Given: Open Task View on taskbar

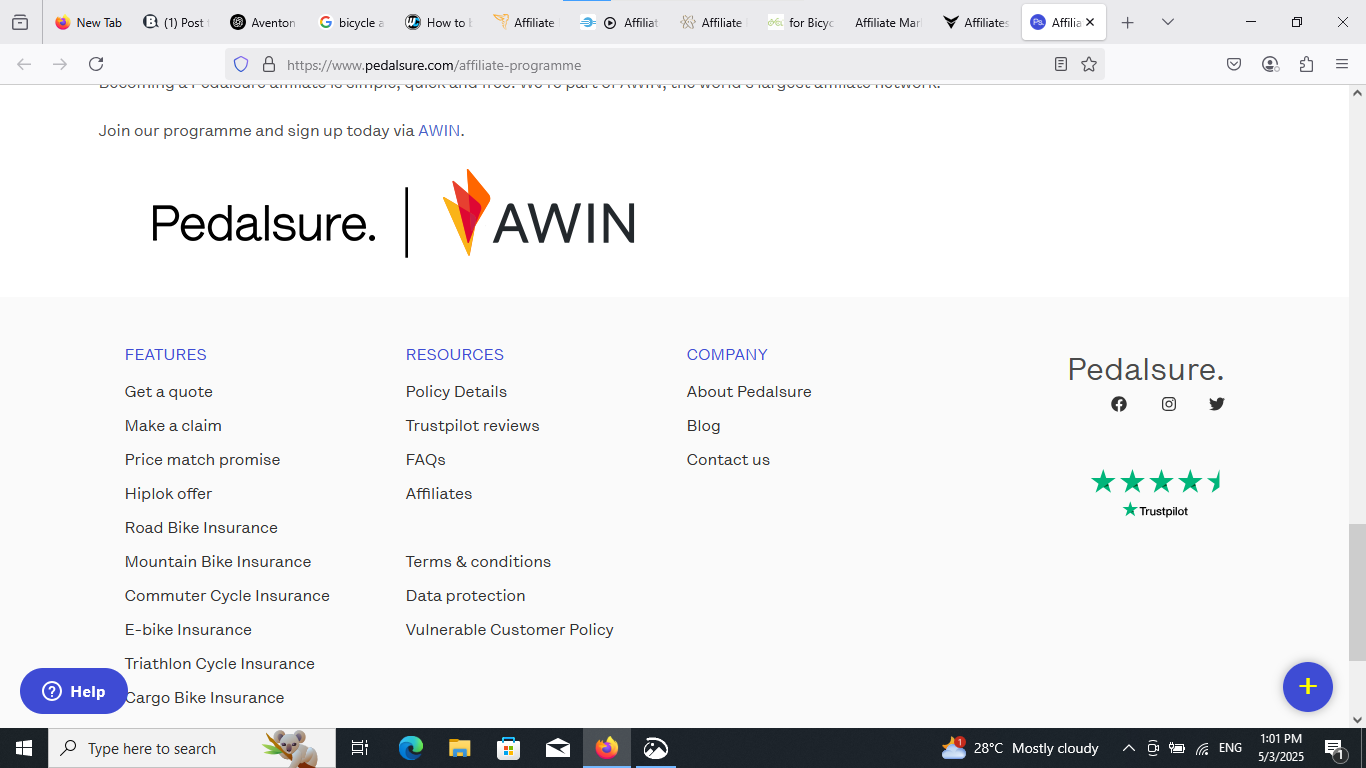Looking at the screenshot, I should click(x=360, y=748).
